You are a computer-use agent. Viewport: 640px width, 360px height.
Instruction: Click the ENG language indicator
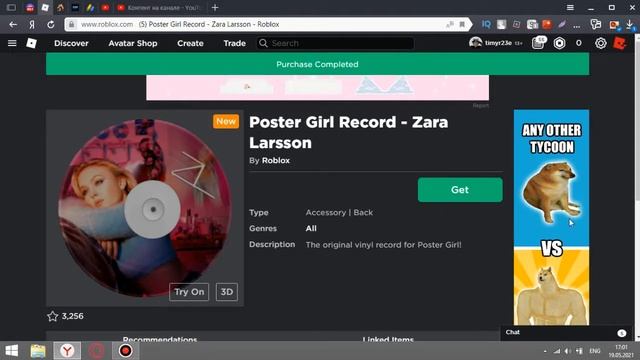(595, 351)
